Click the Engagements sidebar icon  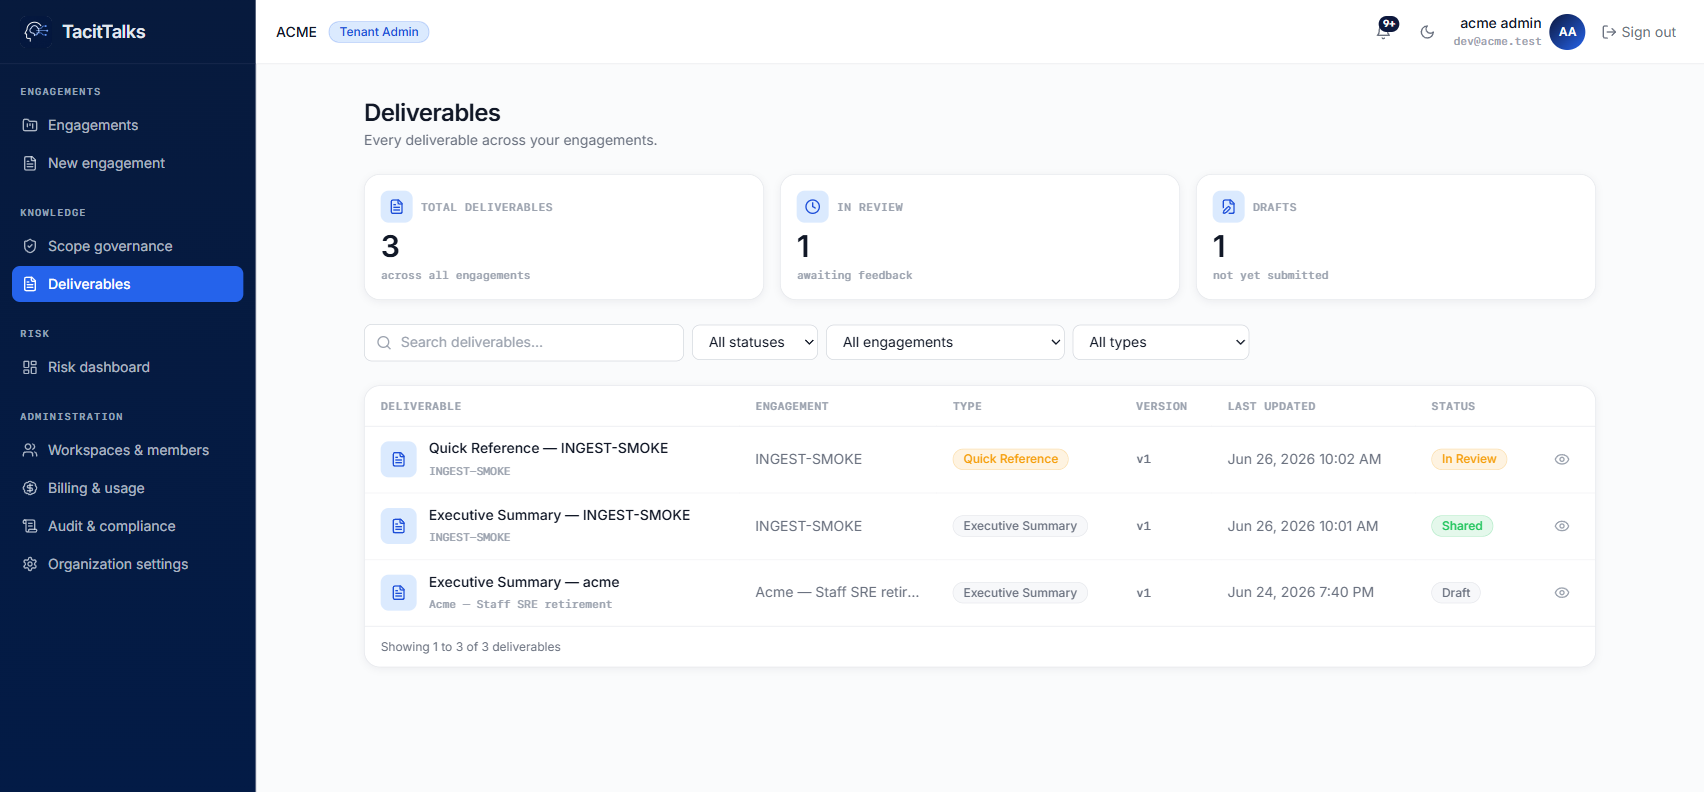click(x=30, y=125)
